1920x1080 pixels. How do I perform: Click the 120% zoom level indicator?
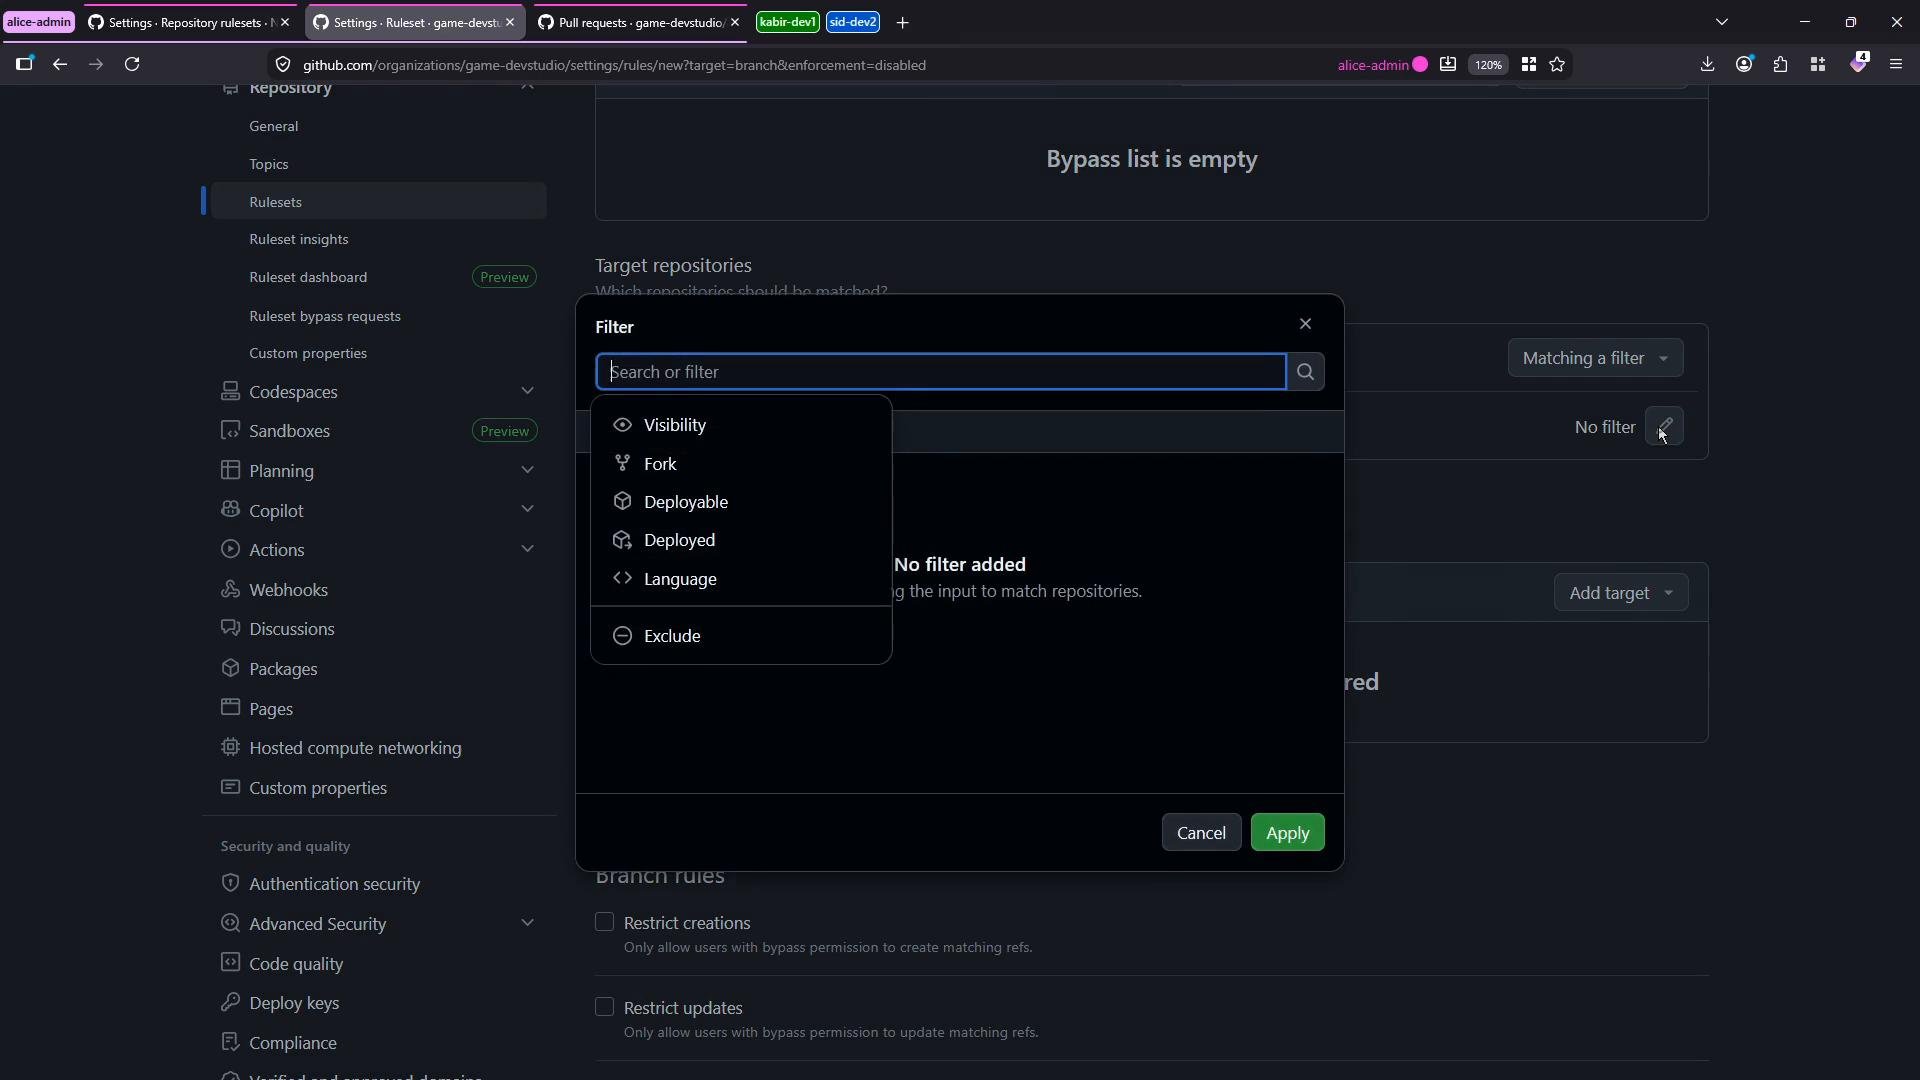tap(1488, 65)
